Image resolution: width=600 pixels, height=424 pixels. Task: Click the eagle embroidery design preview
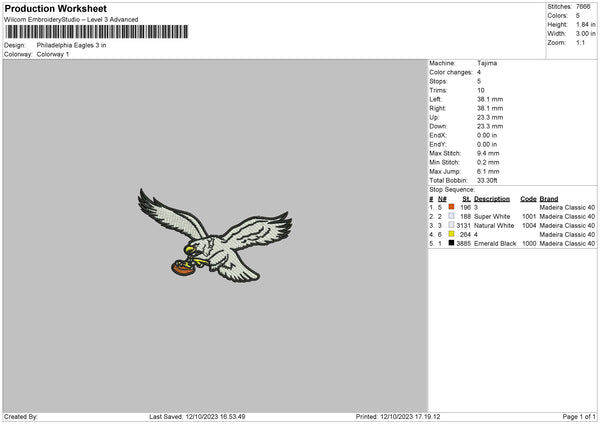click(215, 235)
